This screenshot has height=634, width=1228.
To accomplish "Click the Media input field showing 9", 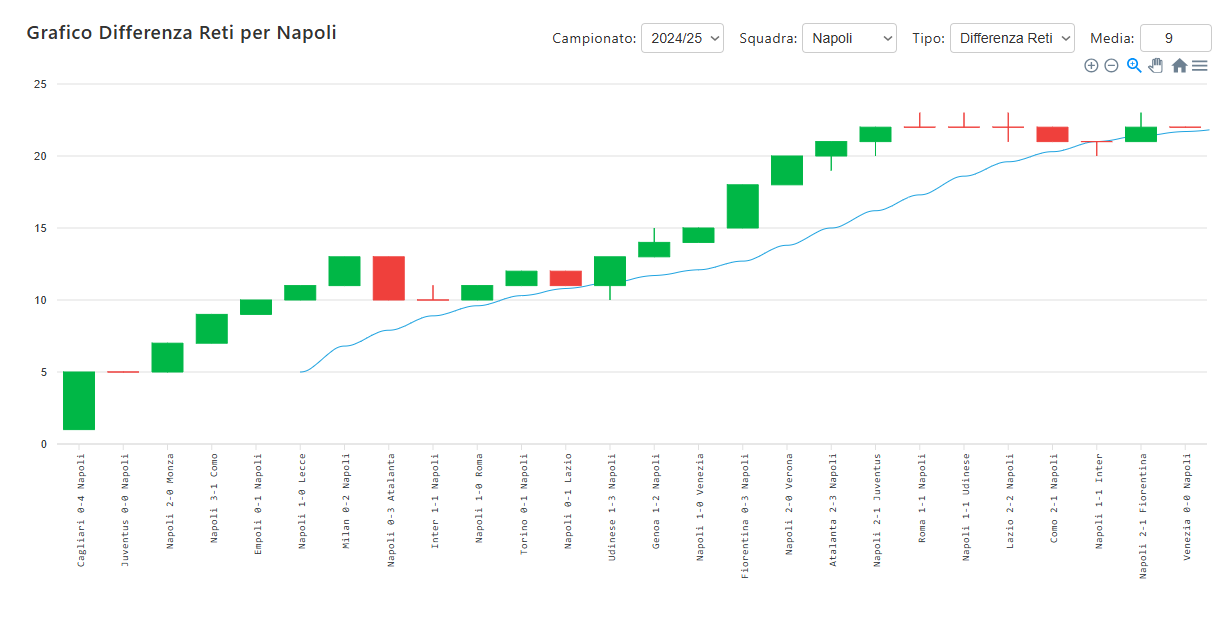I will click(x=1176, y=36).
